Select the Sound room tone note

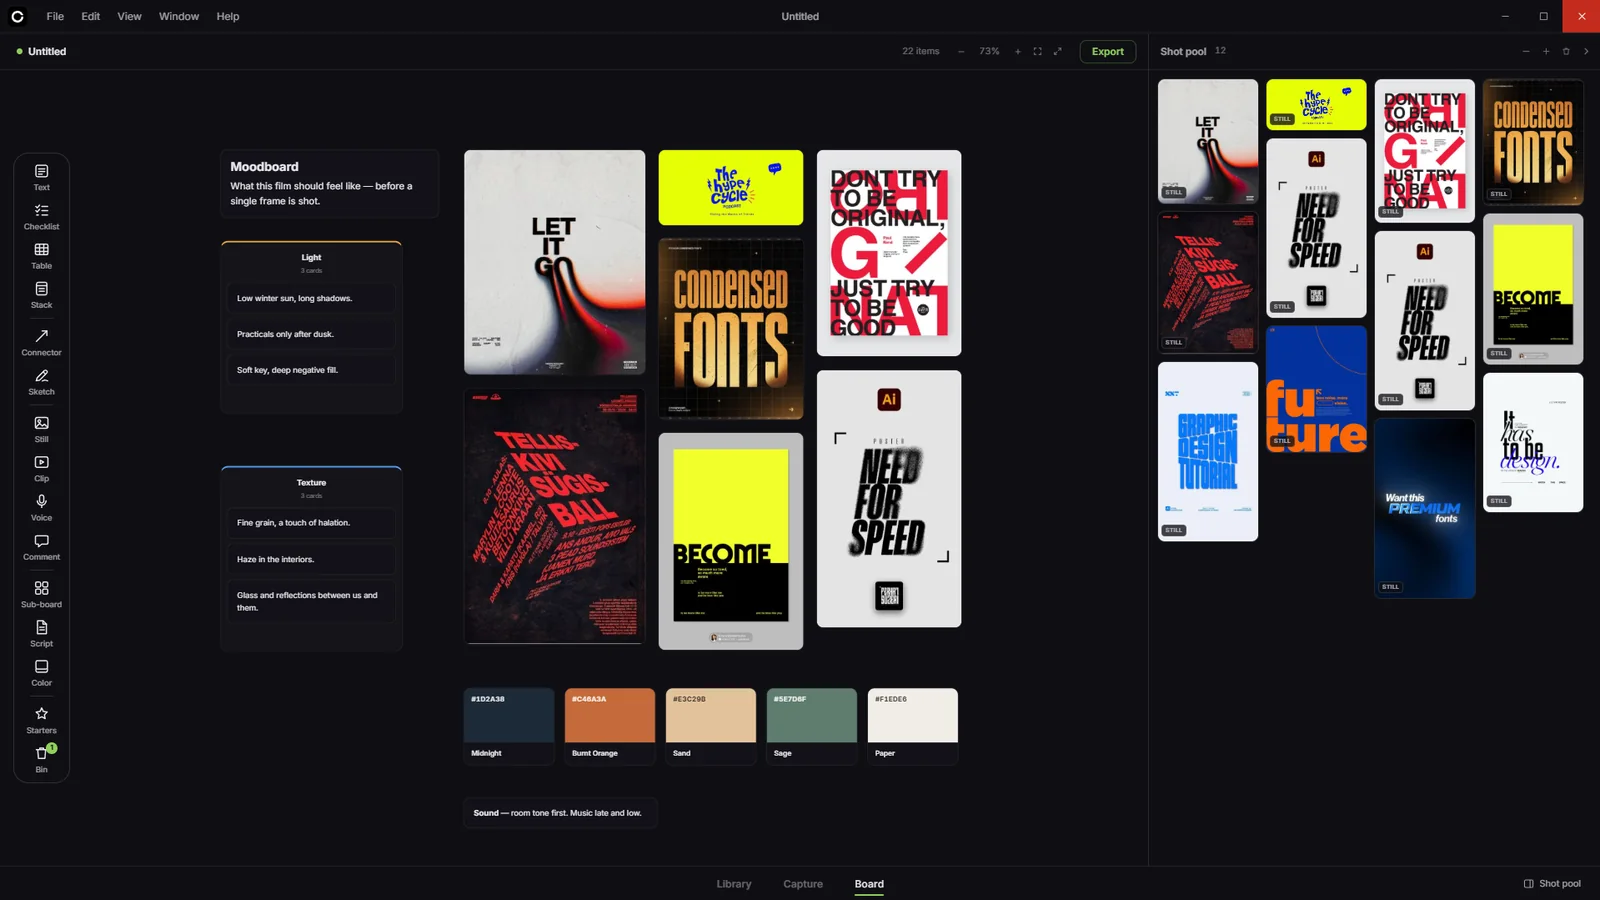558,813
